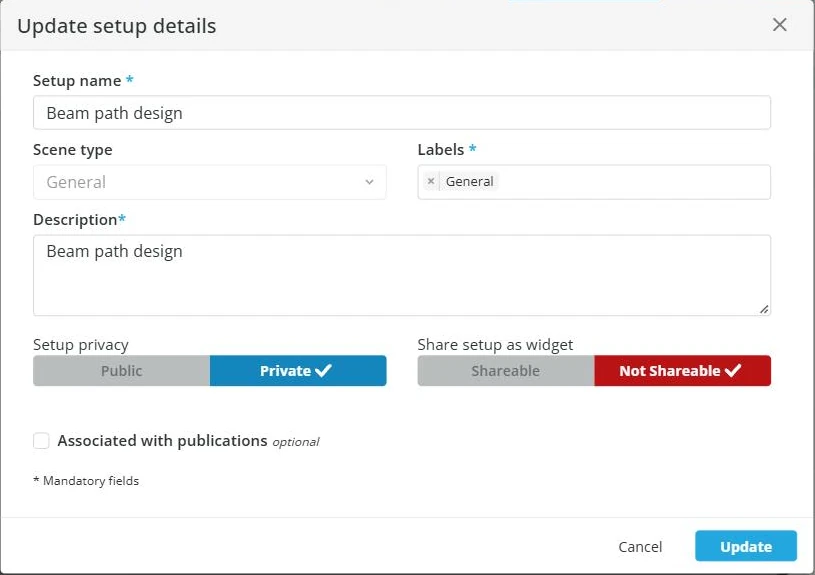Remove the General label tag
Screen dimensions: 815x575
(x=431, y=181)
